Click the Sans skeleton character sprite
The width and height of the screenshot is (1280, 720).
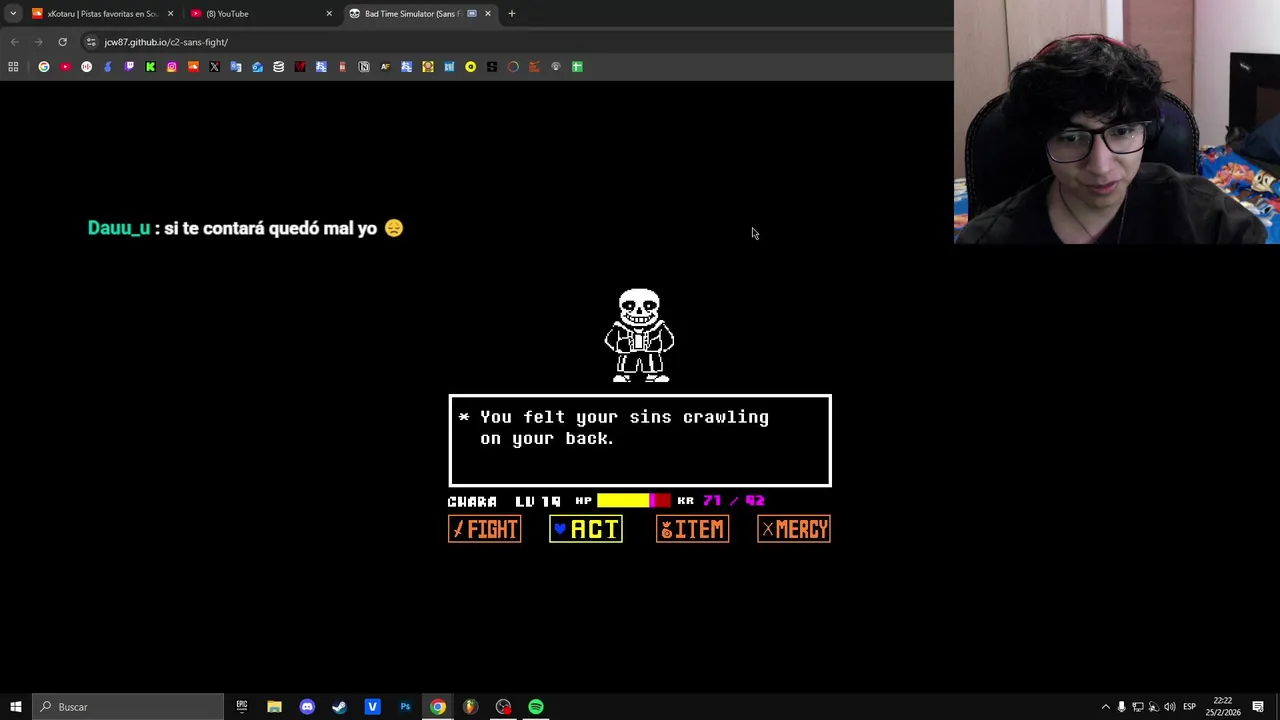tap(640, 336)
